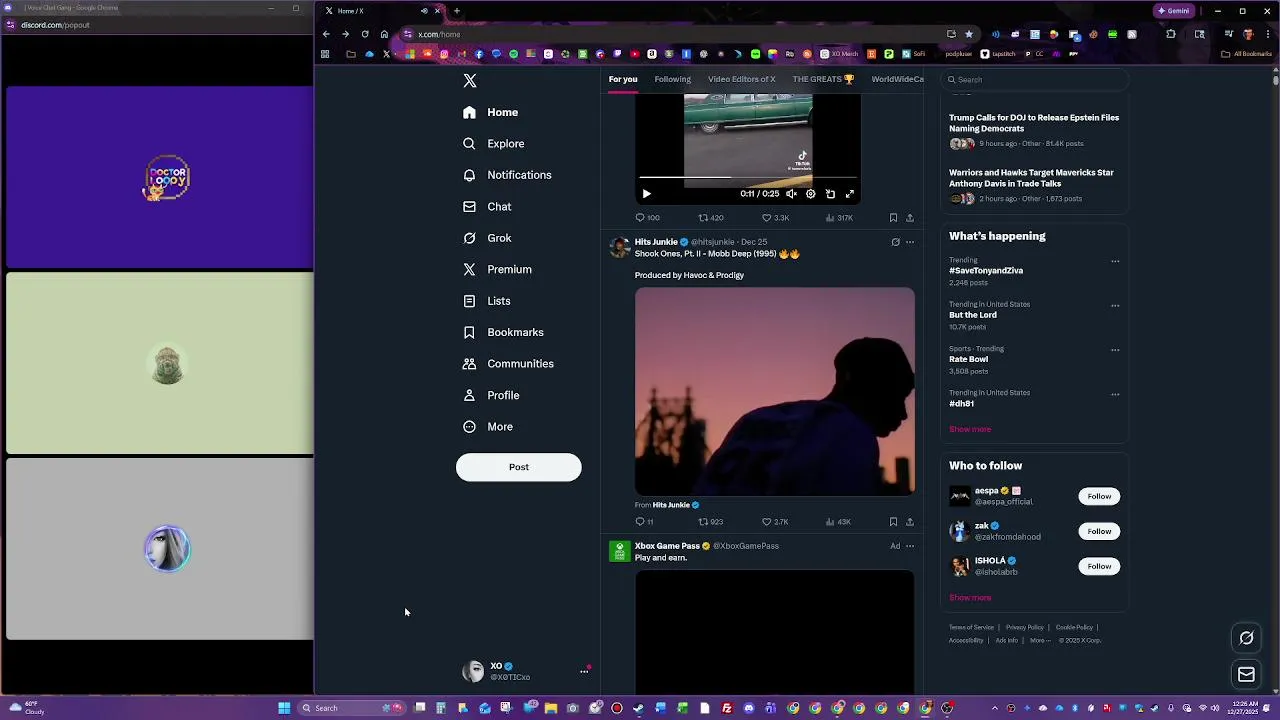Open Premium in X sidebar
Screen dimensions: 1280x720
[x=498, y=269]
